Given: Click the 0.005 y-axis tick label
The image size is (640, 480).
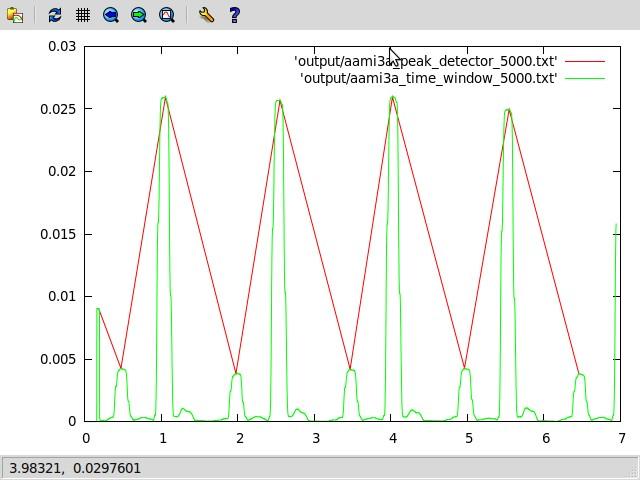Looking at the screenshot, I should pos(58,359).
